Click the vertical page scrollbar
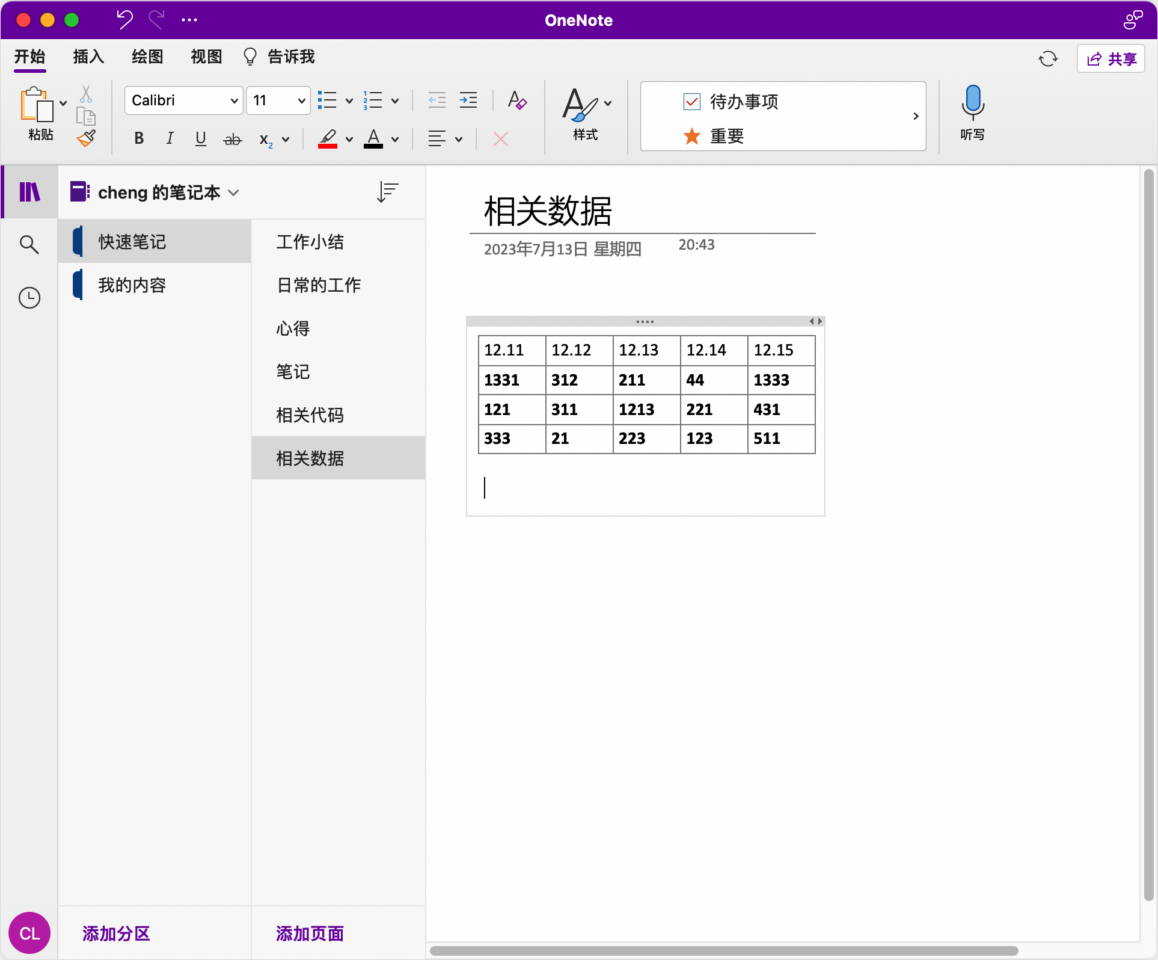 (x=1148, y=535)
